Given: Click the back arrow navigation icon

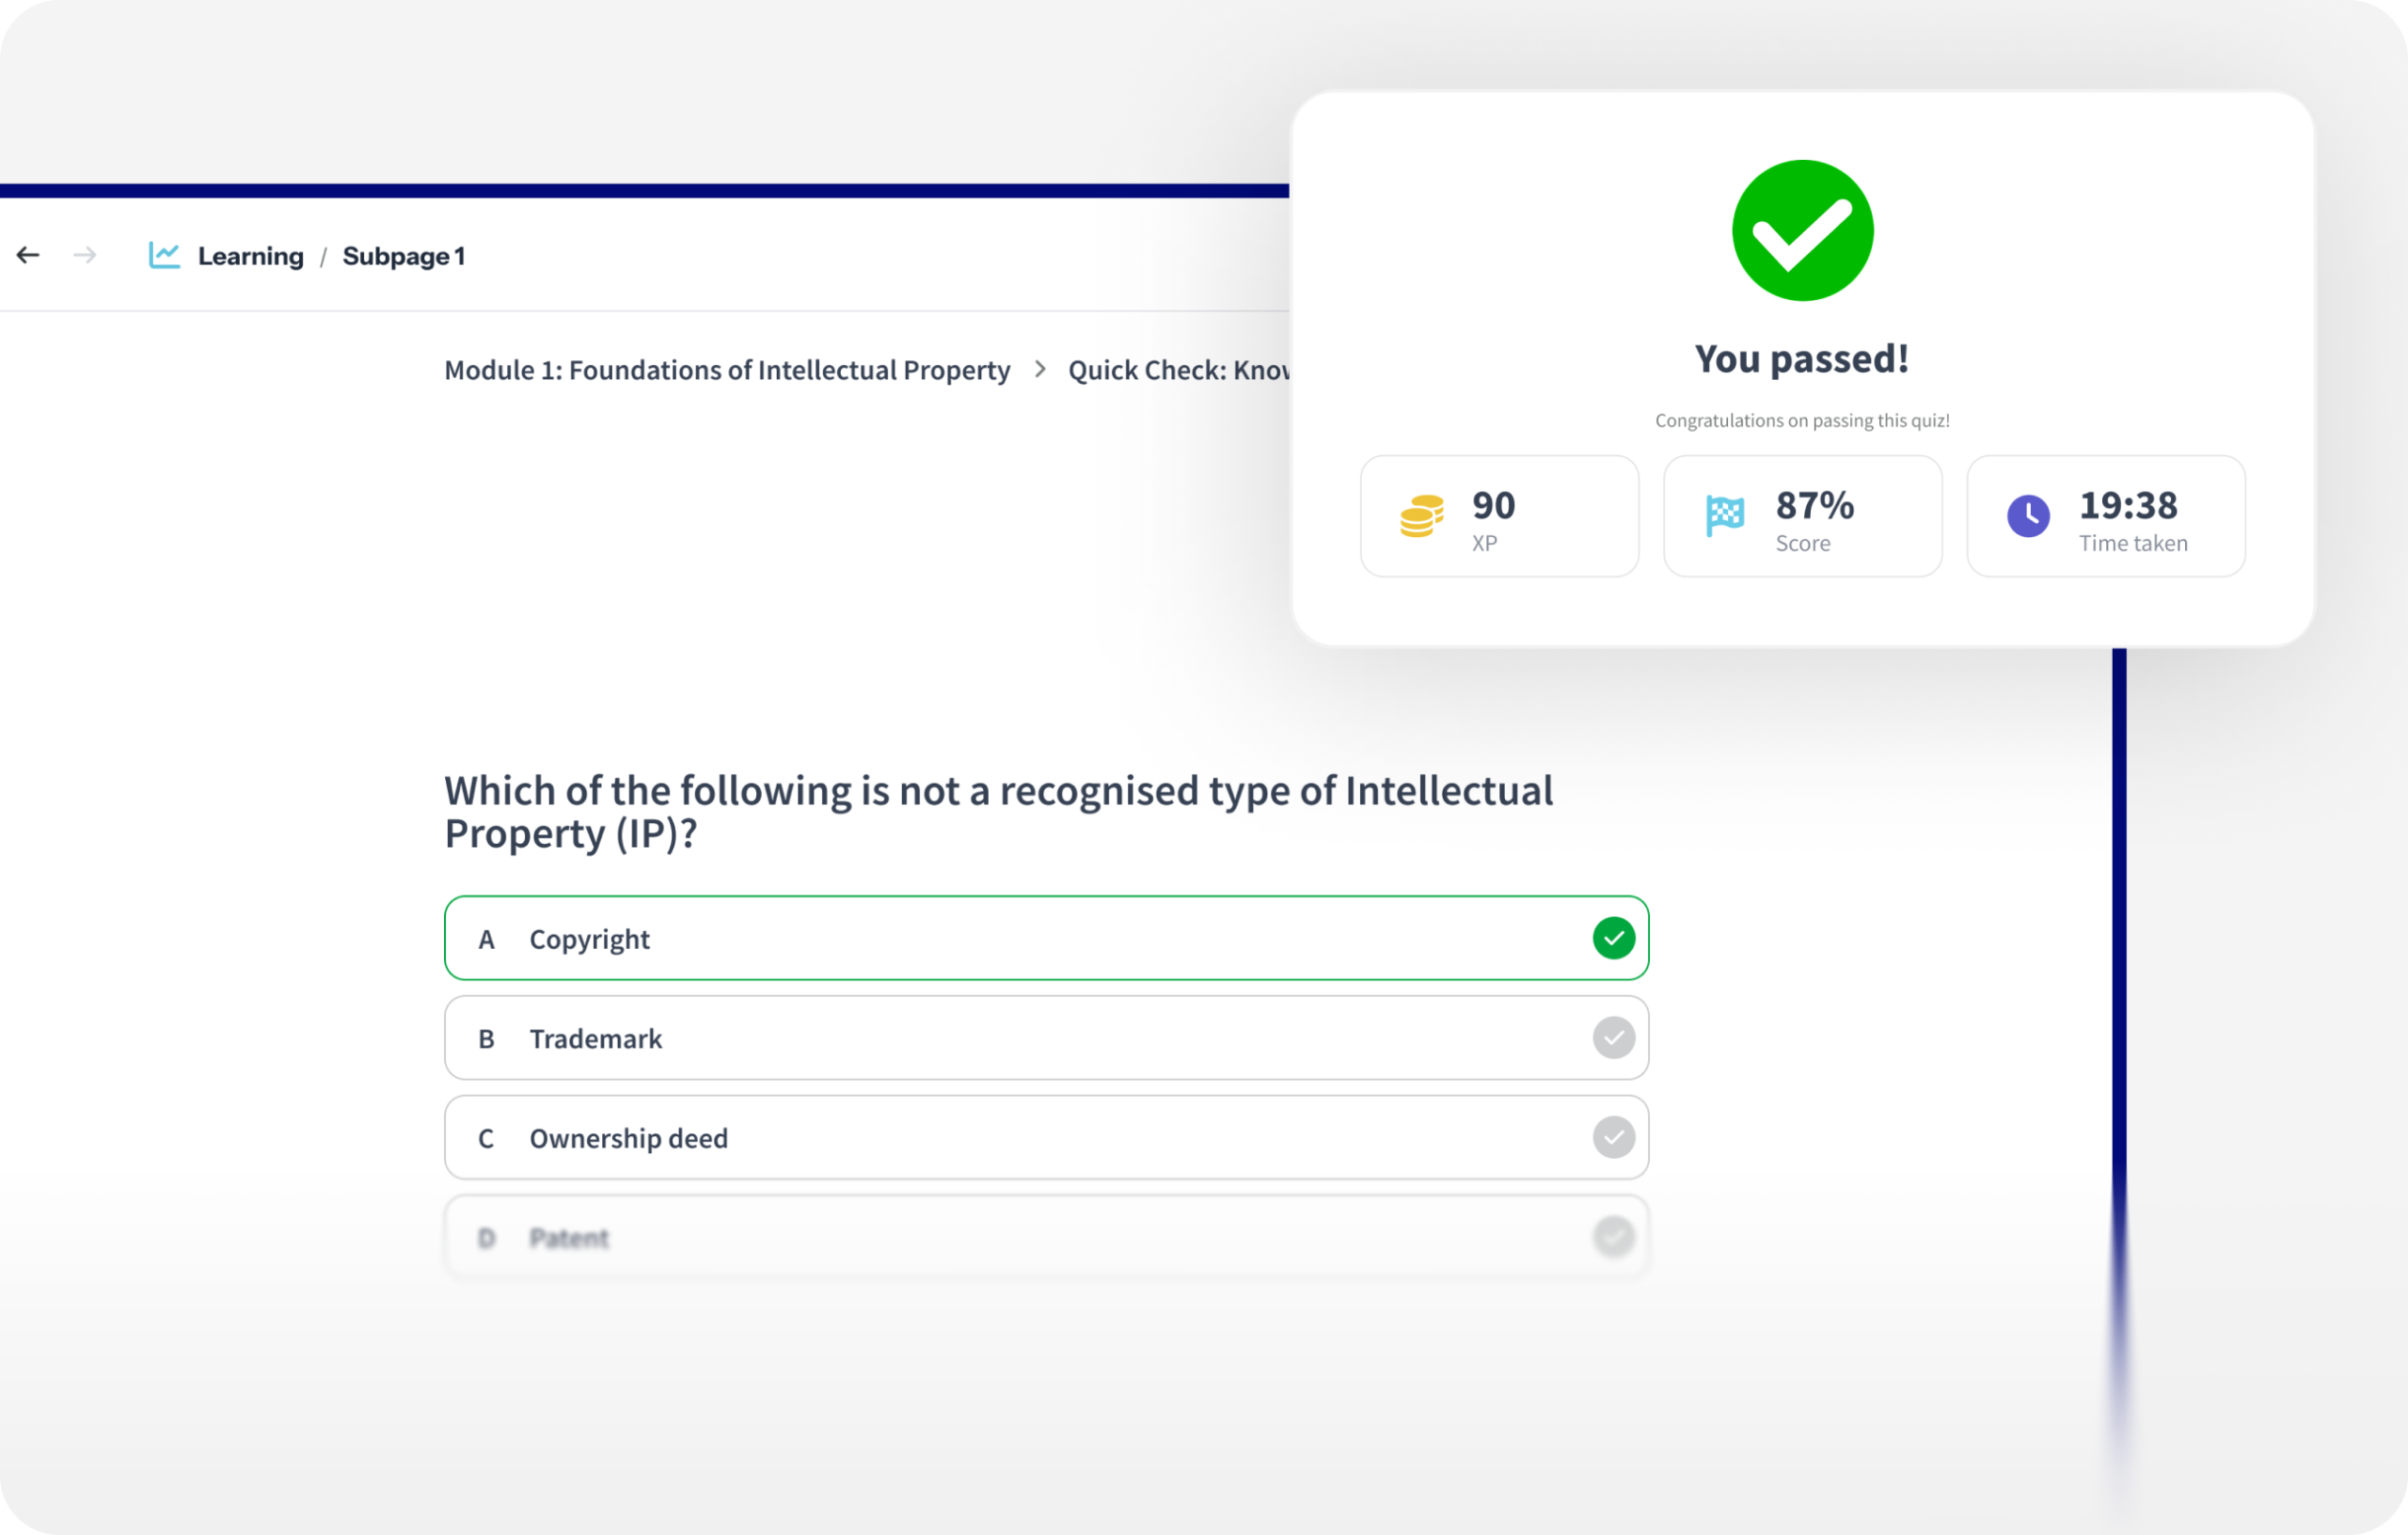Looking at the screenshot, I should point(28,256).
